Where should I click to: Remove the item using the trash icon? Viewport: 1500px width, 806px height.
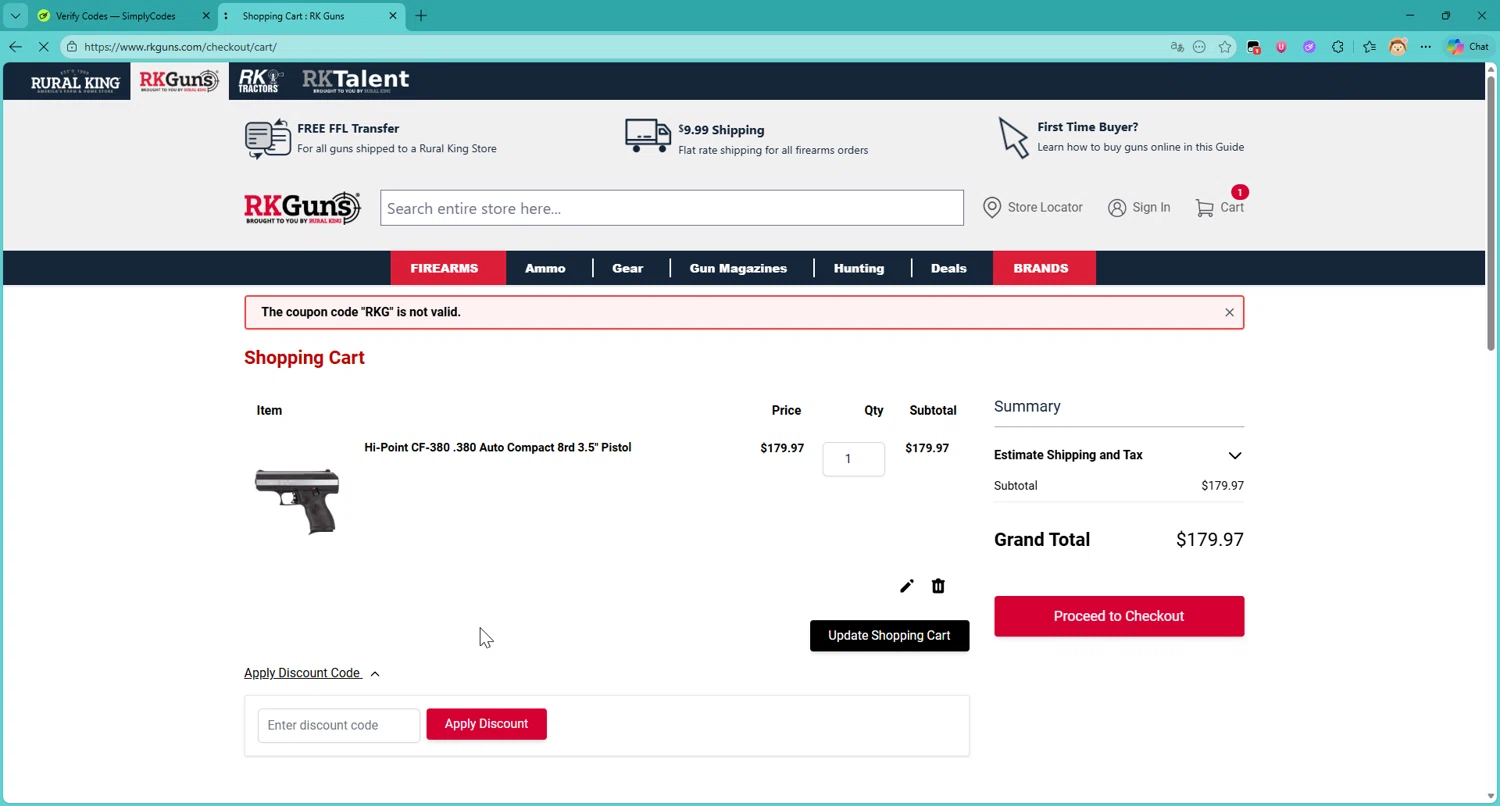click(938, 586)
